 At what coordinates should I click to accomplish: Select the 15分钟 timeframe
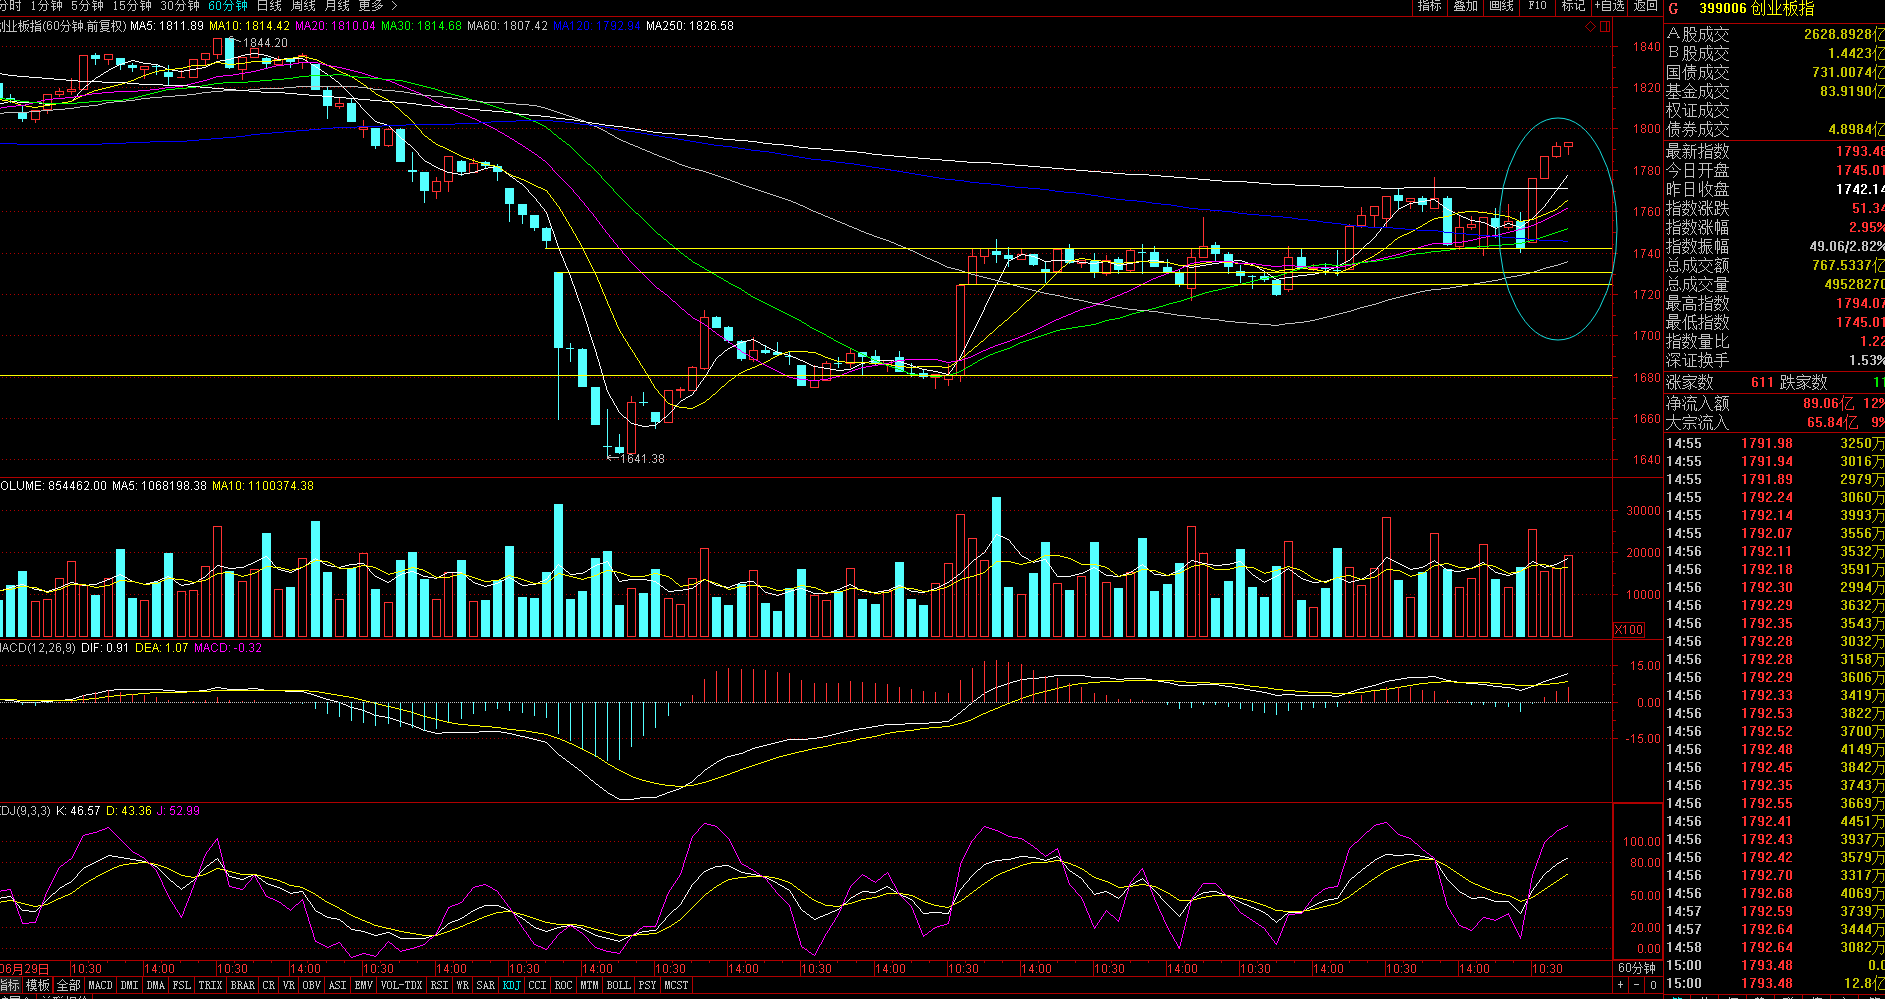(132, 6)
